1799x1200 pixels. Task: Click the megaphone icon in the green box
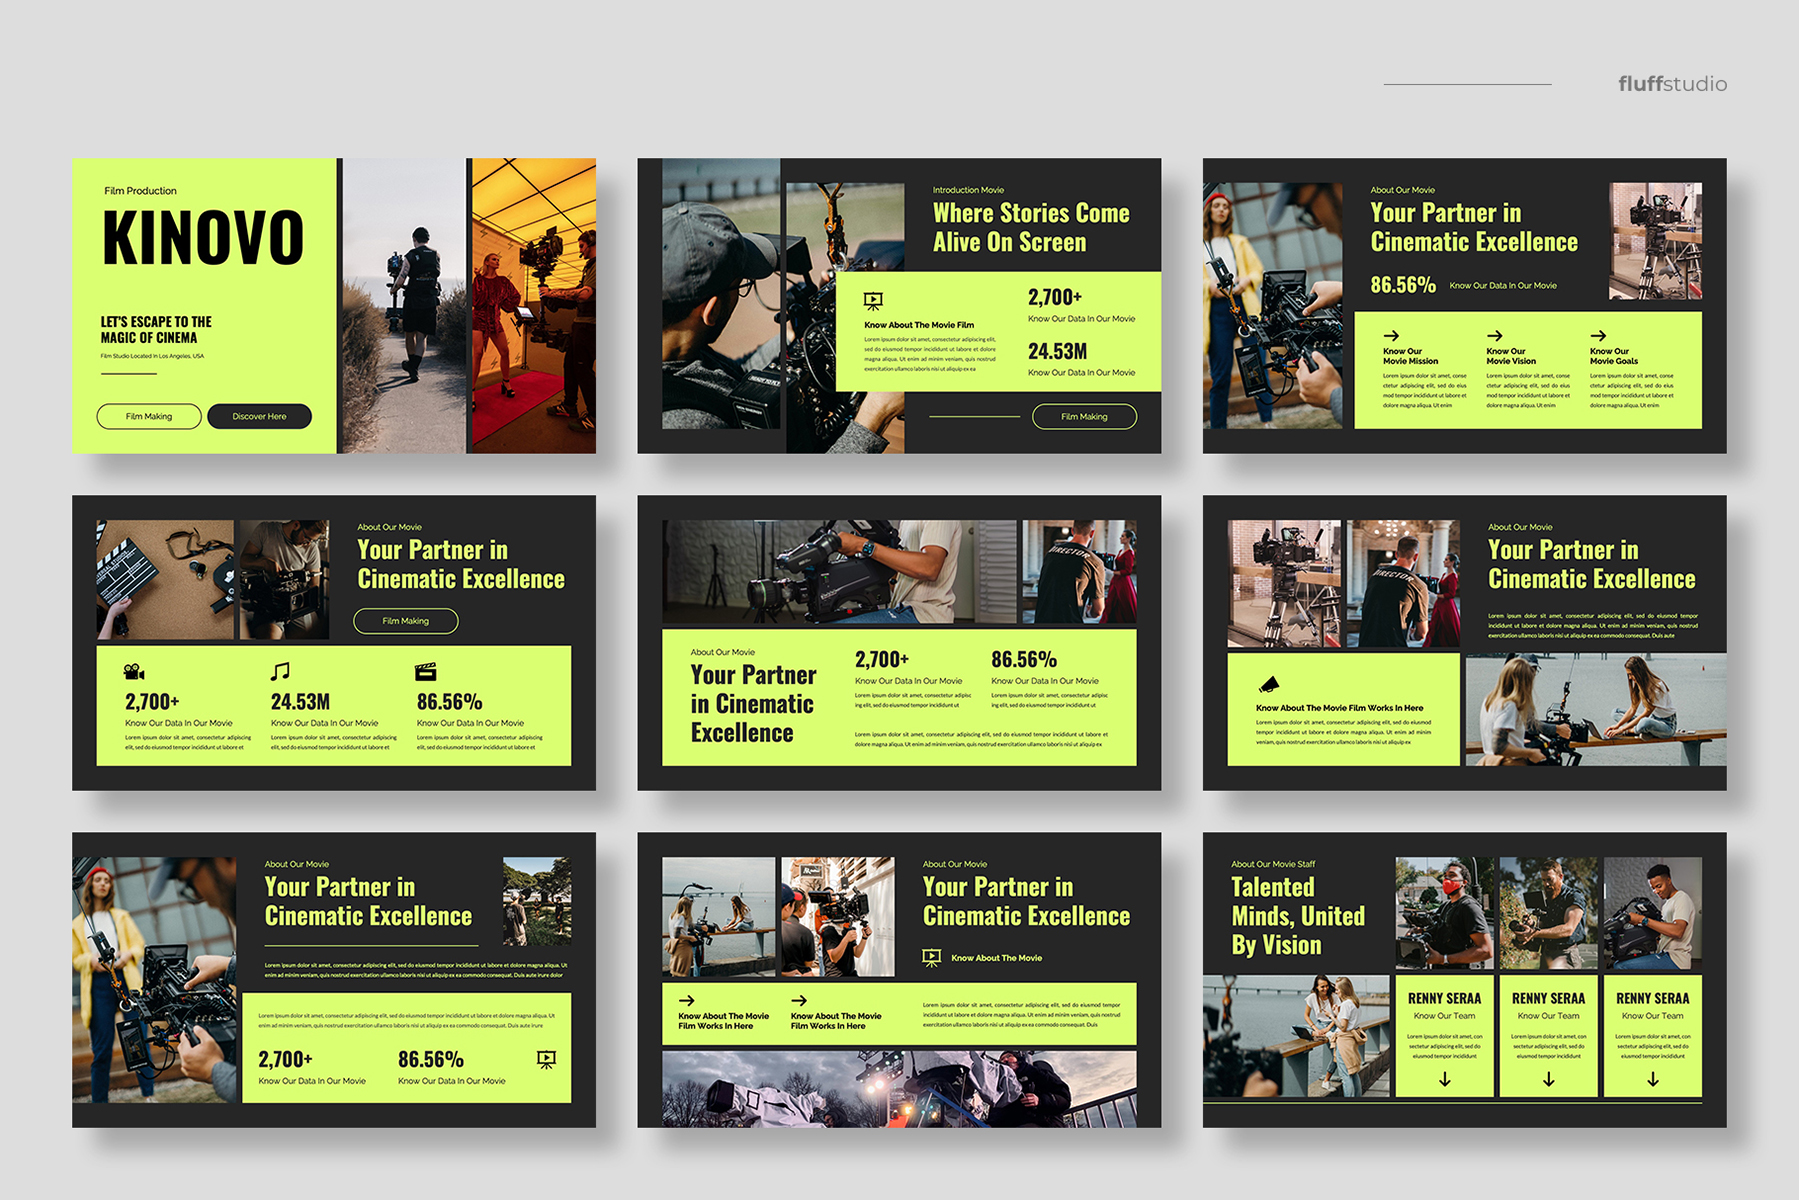1268,685
